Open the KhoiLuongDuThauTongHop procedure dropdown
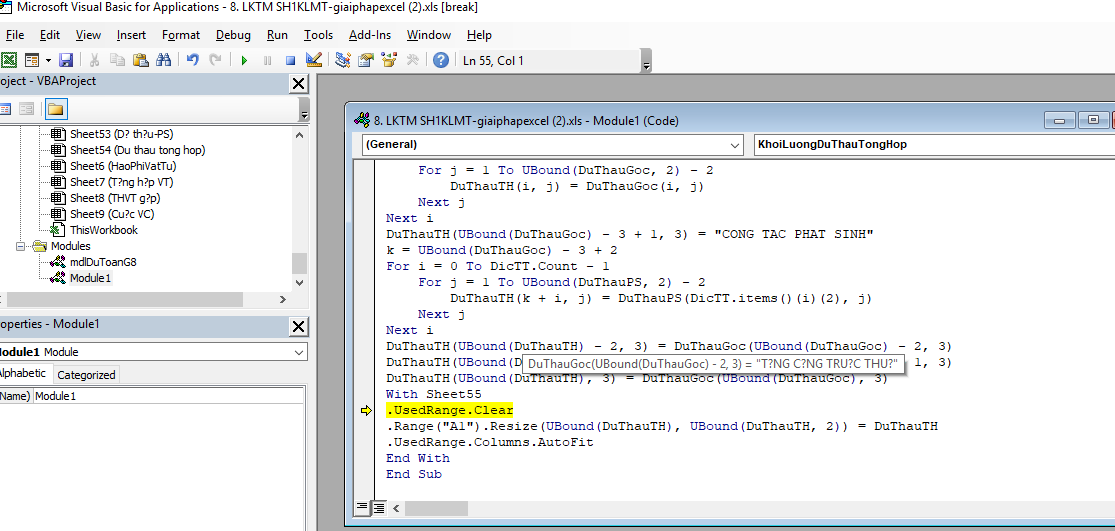The height and width of the screenshot is (531, 1115). 934,144
